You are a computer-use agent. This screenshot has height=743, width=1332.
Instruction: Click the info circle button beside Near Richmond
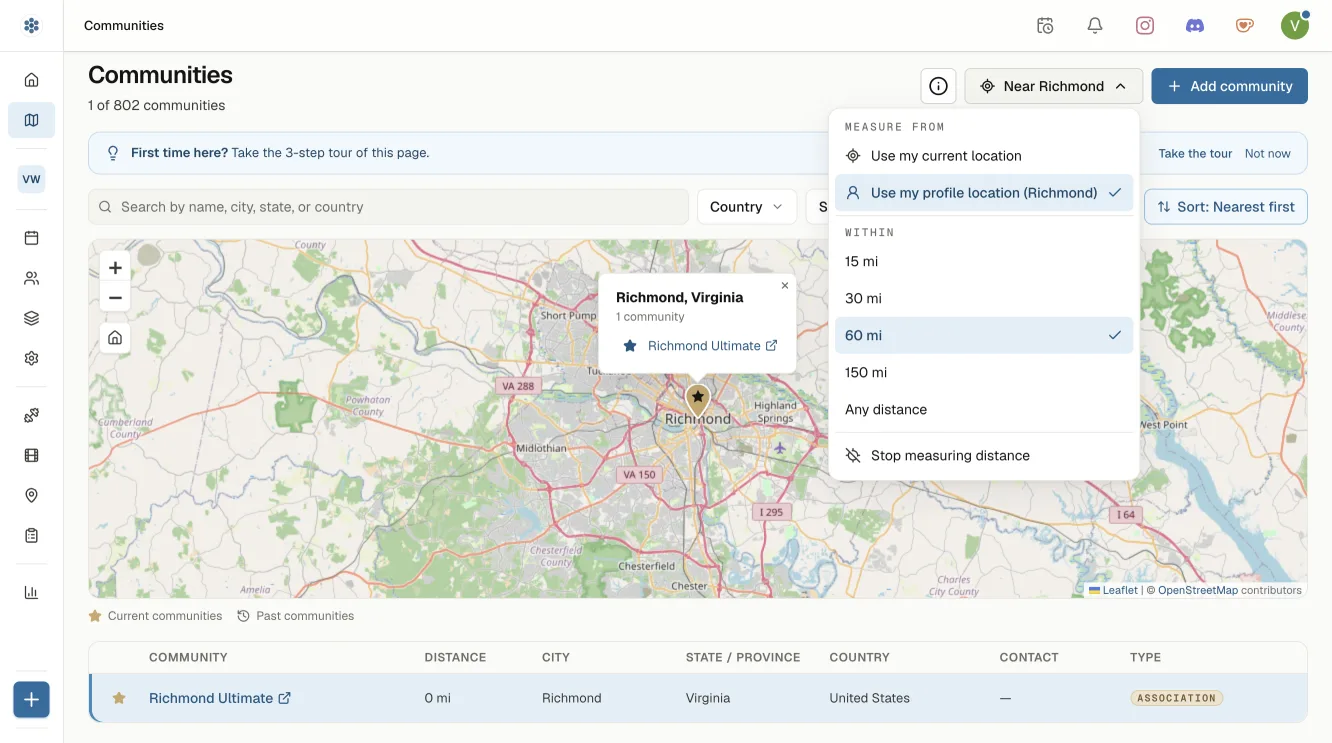pos(938,86)
